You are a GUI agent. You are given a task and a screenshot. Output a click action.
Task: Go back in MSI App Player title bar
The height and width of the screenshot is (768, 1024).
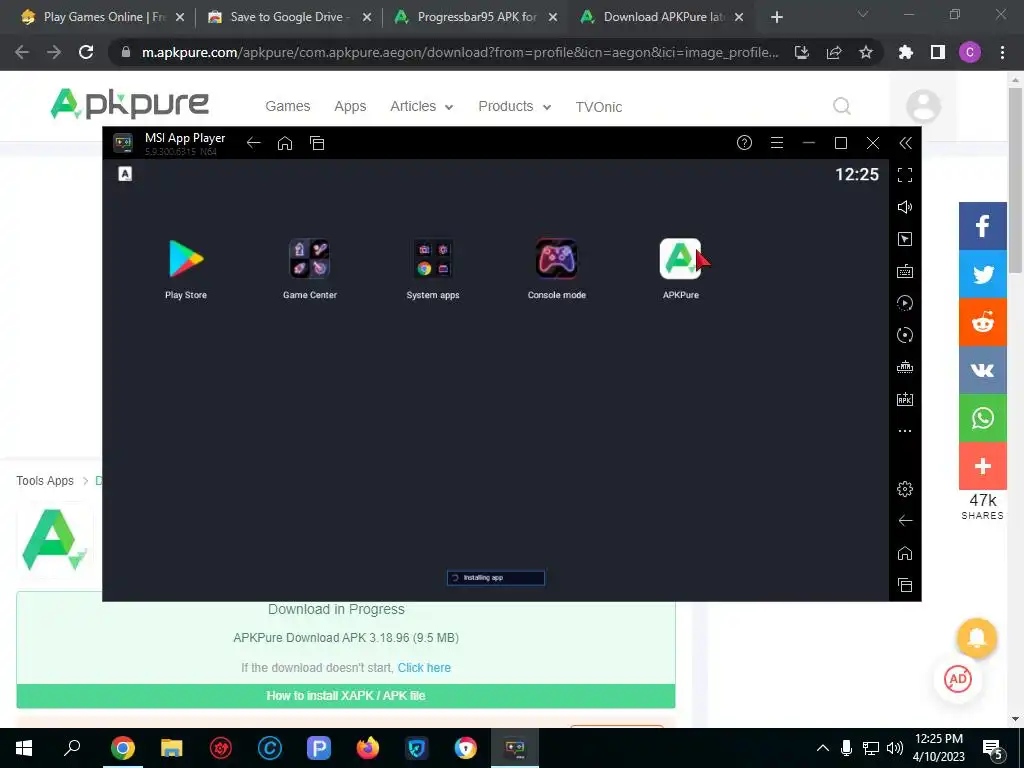click(253, 143)
